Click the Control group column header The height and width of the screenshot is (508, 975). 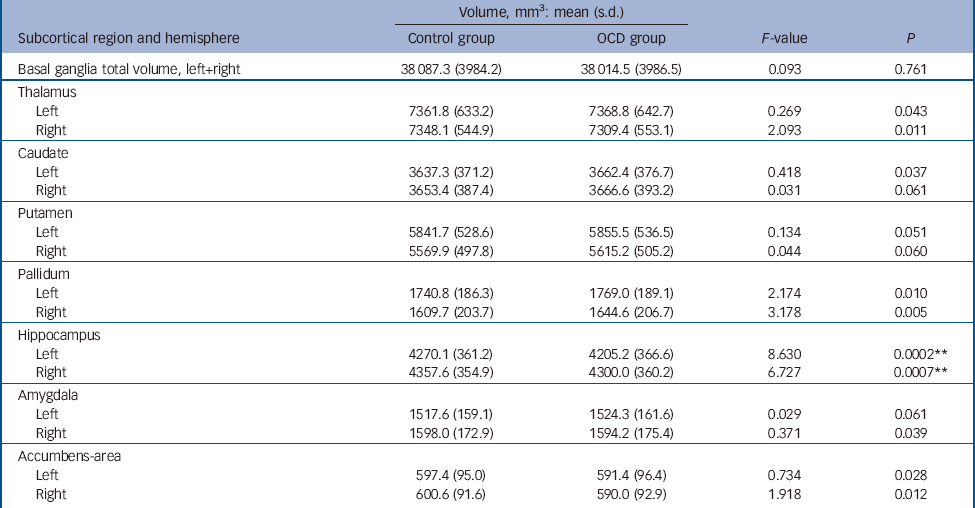pos(451,39)
